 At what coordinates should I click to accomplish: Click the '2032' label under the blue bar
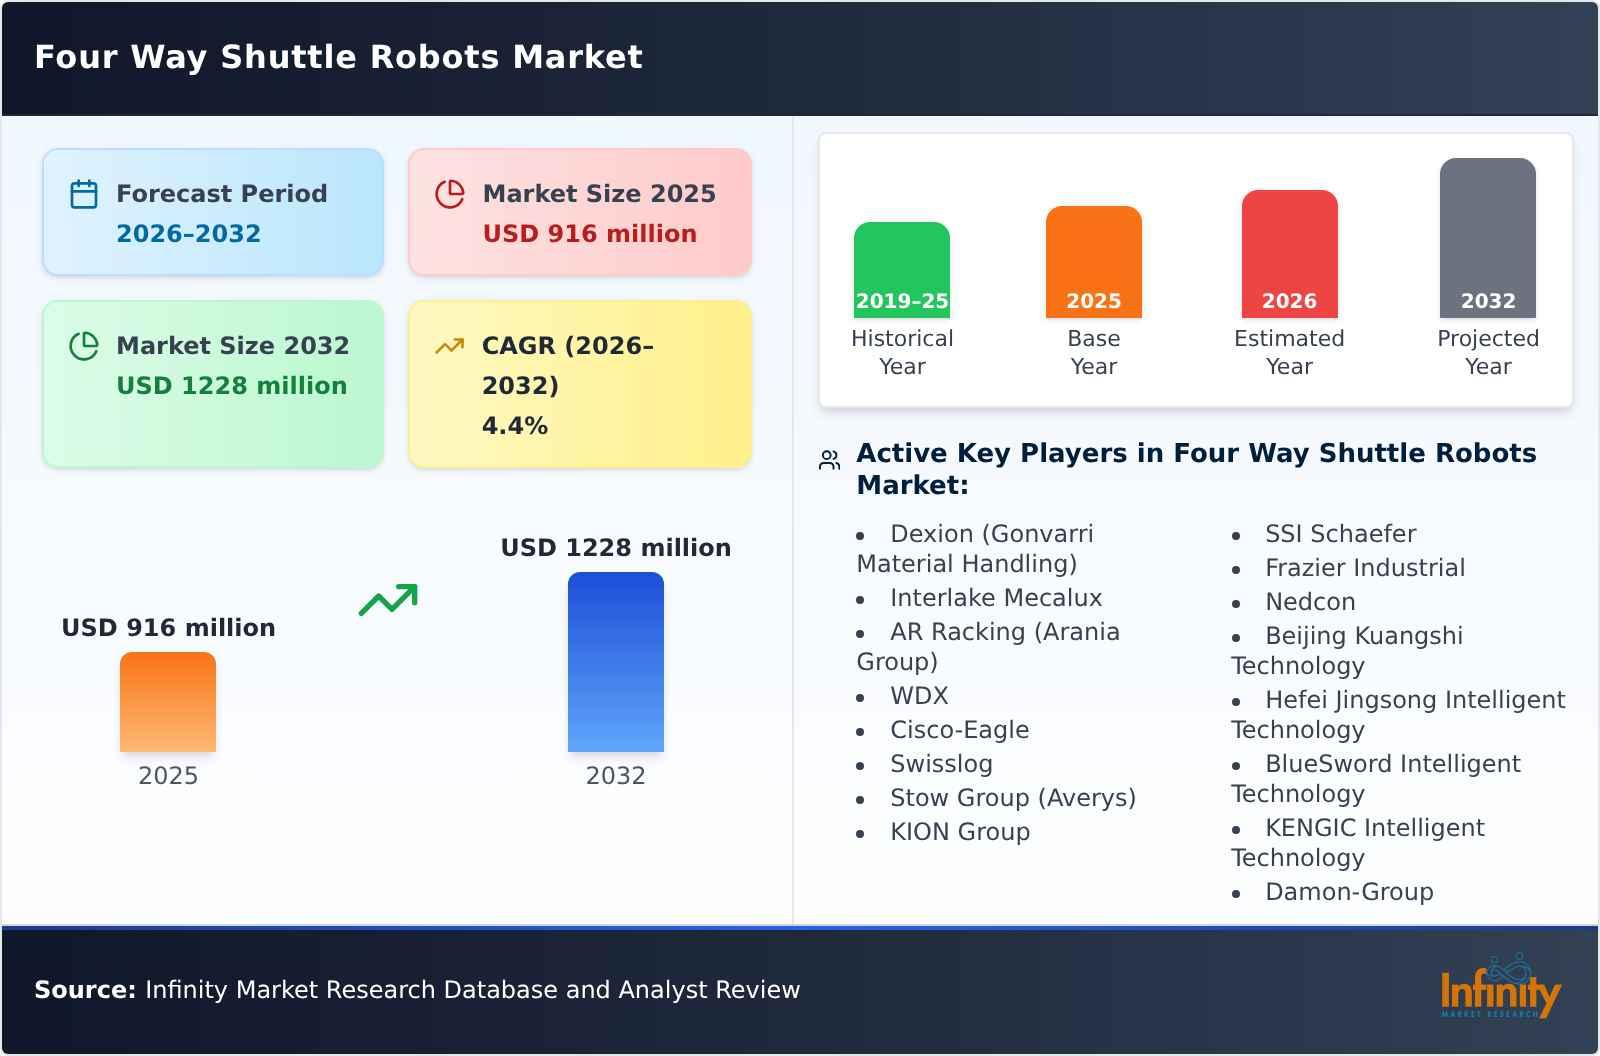click(x=616, y=776)
